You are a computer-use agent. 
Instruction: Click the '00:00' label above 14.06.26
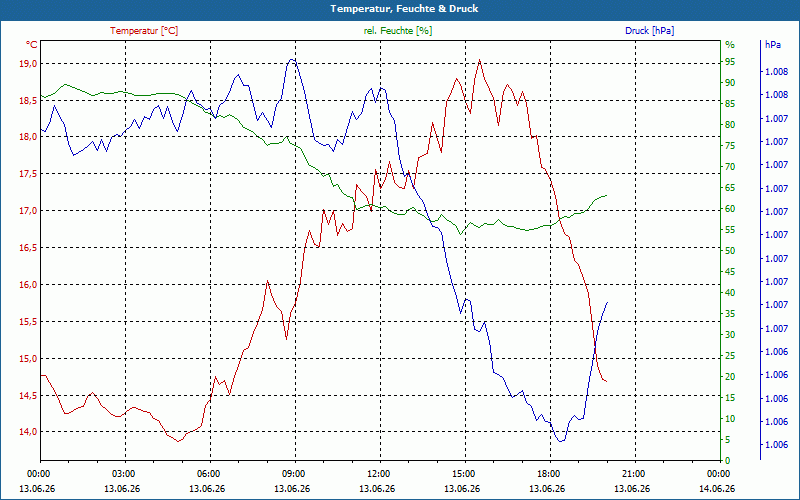717,473
